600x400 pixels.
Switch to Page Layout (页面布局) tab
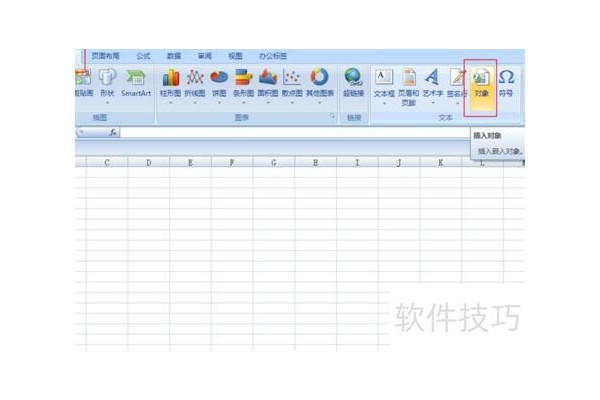coord(105,56)
